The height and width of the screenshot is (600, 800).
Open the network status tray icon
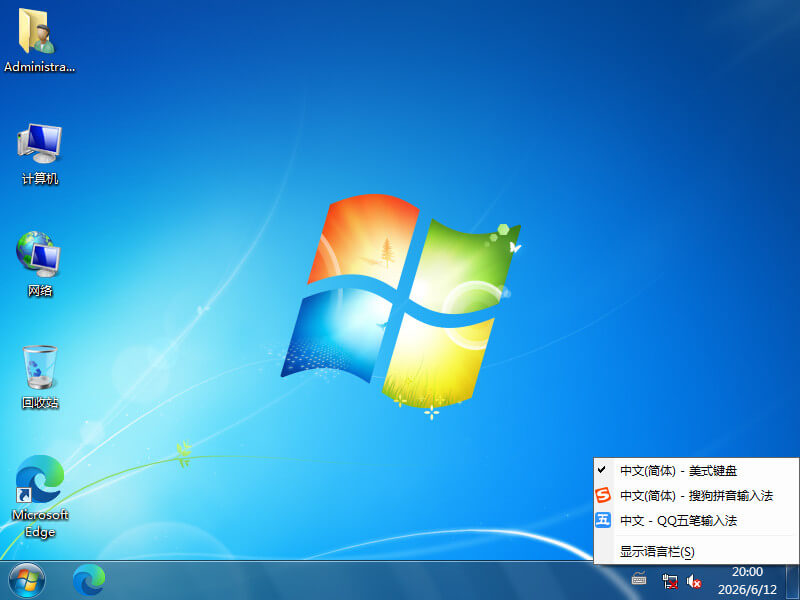pos(669,581)
